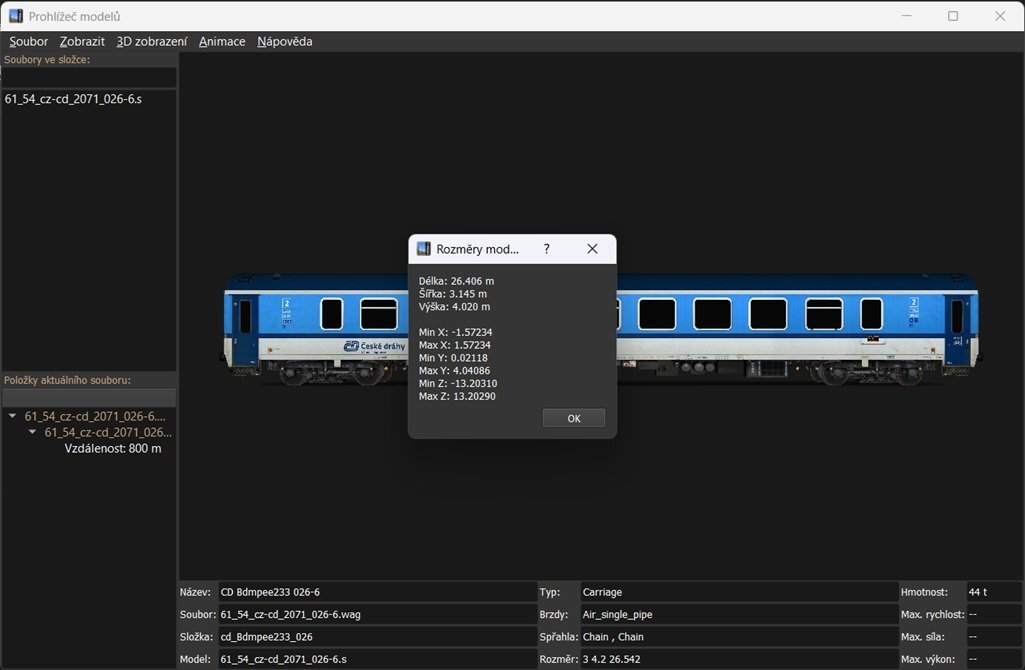Click the Brzdy field Air_single_pipe
This screenshot has height=670, width=1025.
pos(739,614)
